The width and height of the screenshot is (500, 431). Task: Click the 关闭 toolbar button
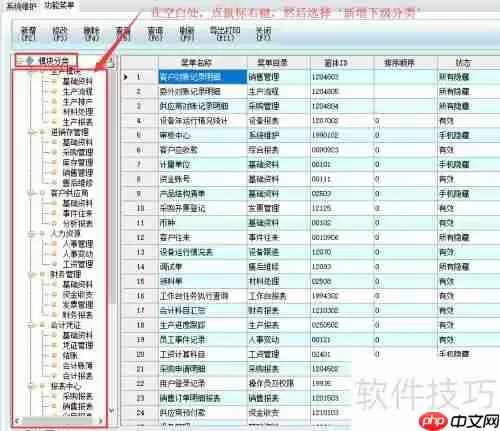point(263,34)
